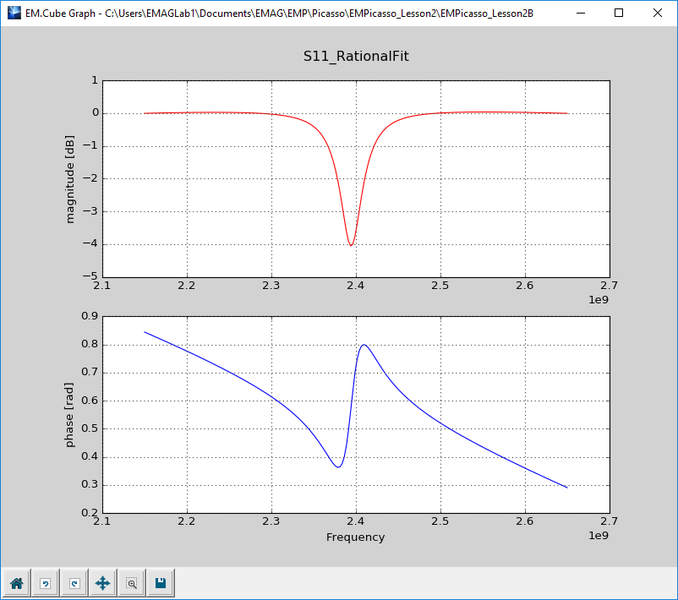The image size is (678, 600).
Task: Go back to the previous view
Action: click(45, 583)
